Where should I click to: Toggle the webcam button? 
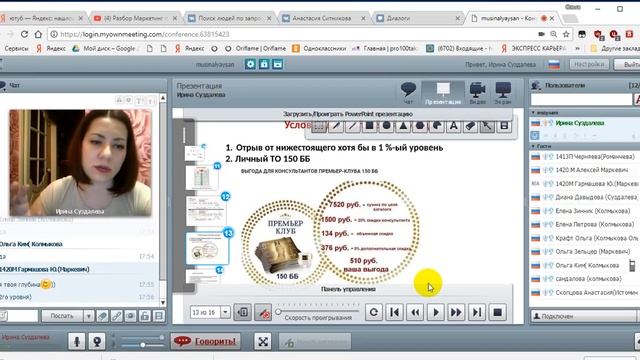(97, 341)
